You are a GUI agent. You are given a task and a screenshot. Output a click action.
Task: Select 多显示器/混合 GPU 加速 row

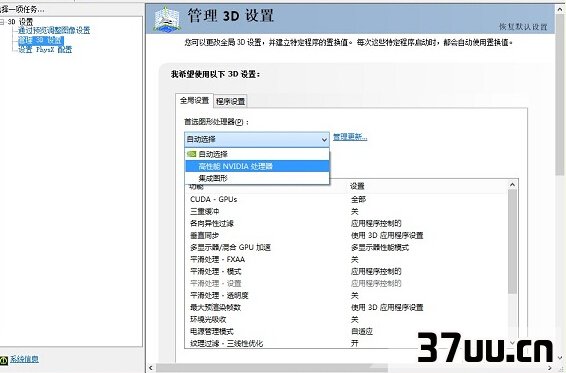click(x=347, y=247)
